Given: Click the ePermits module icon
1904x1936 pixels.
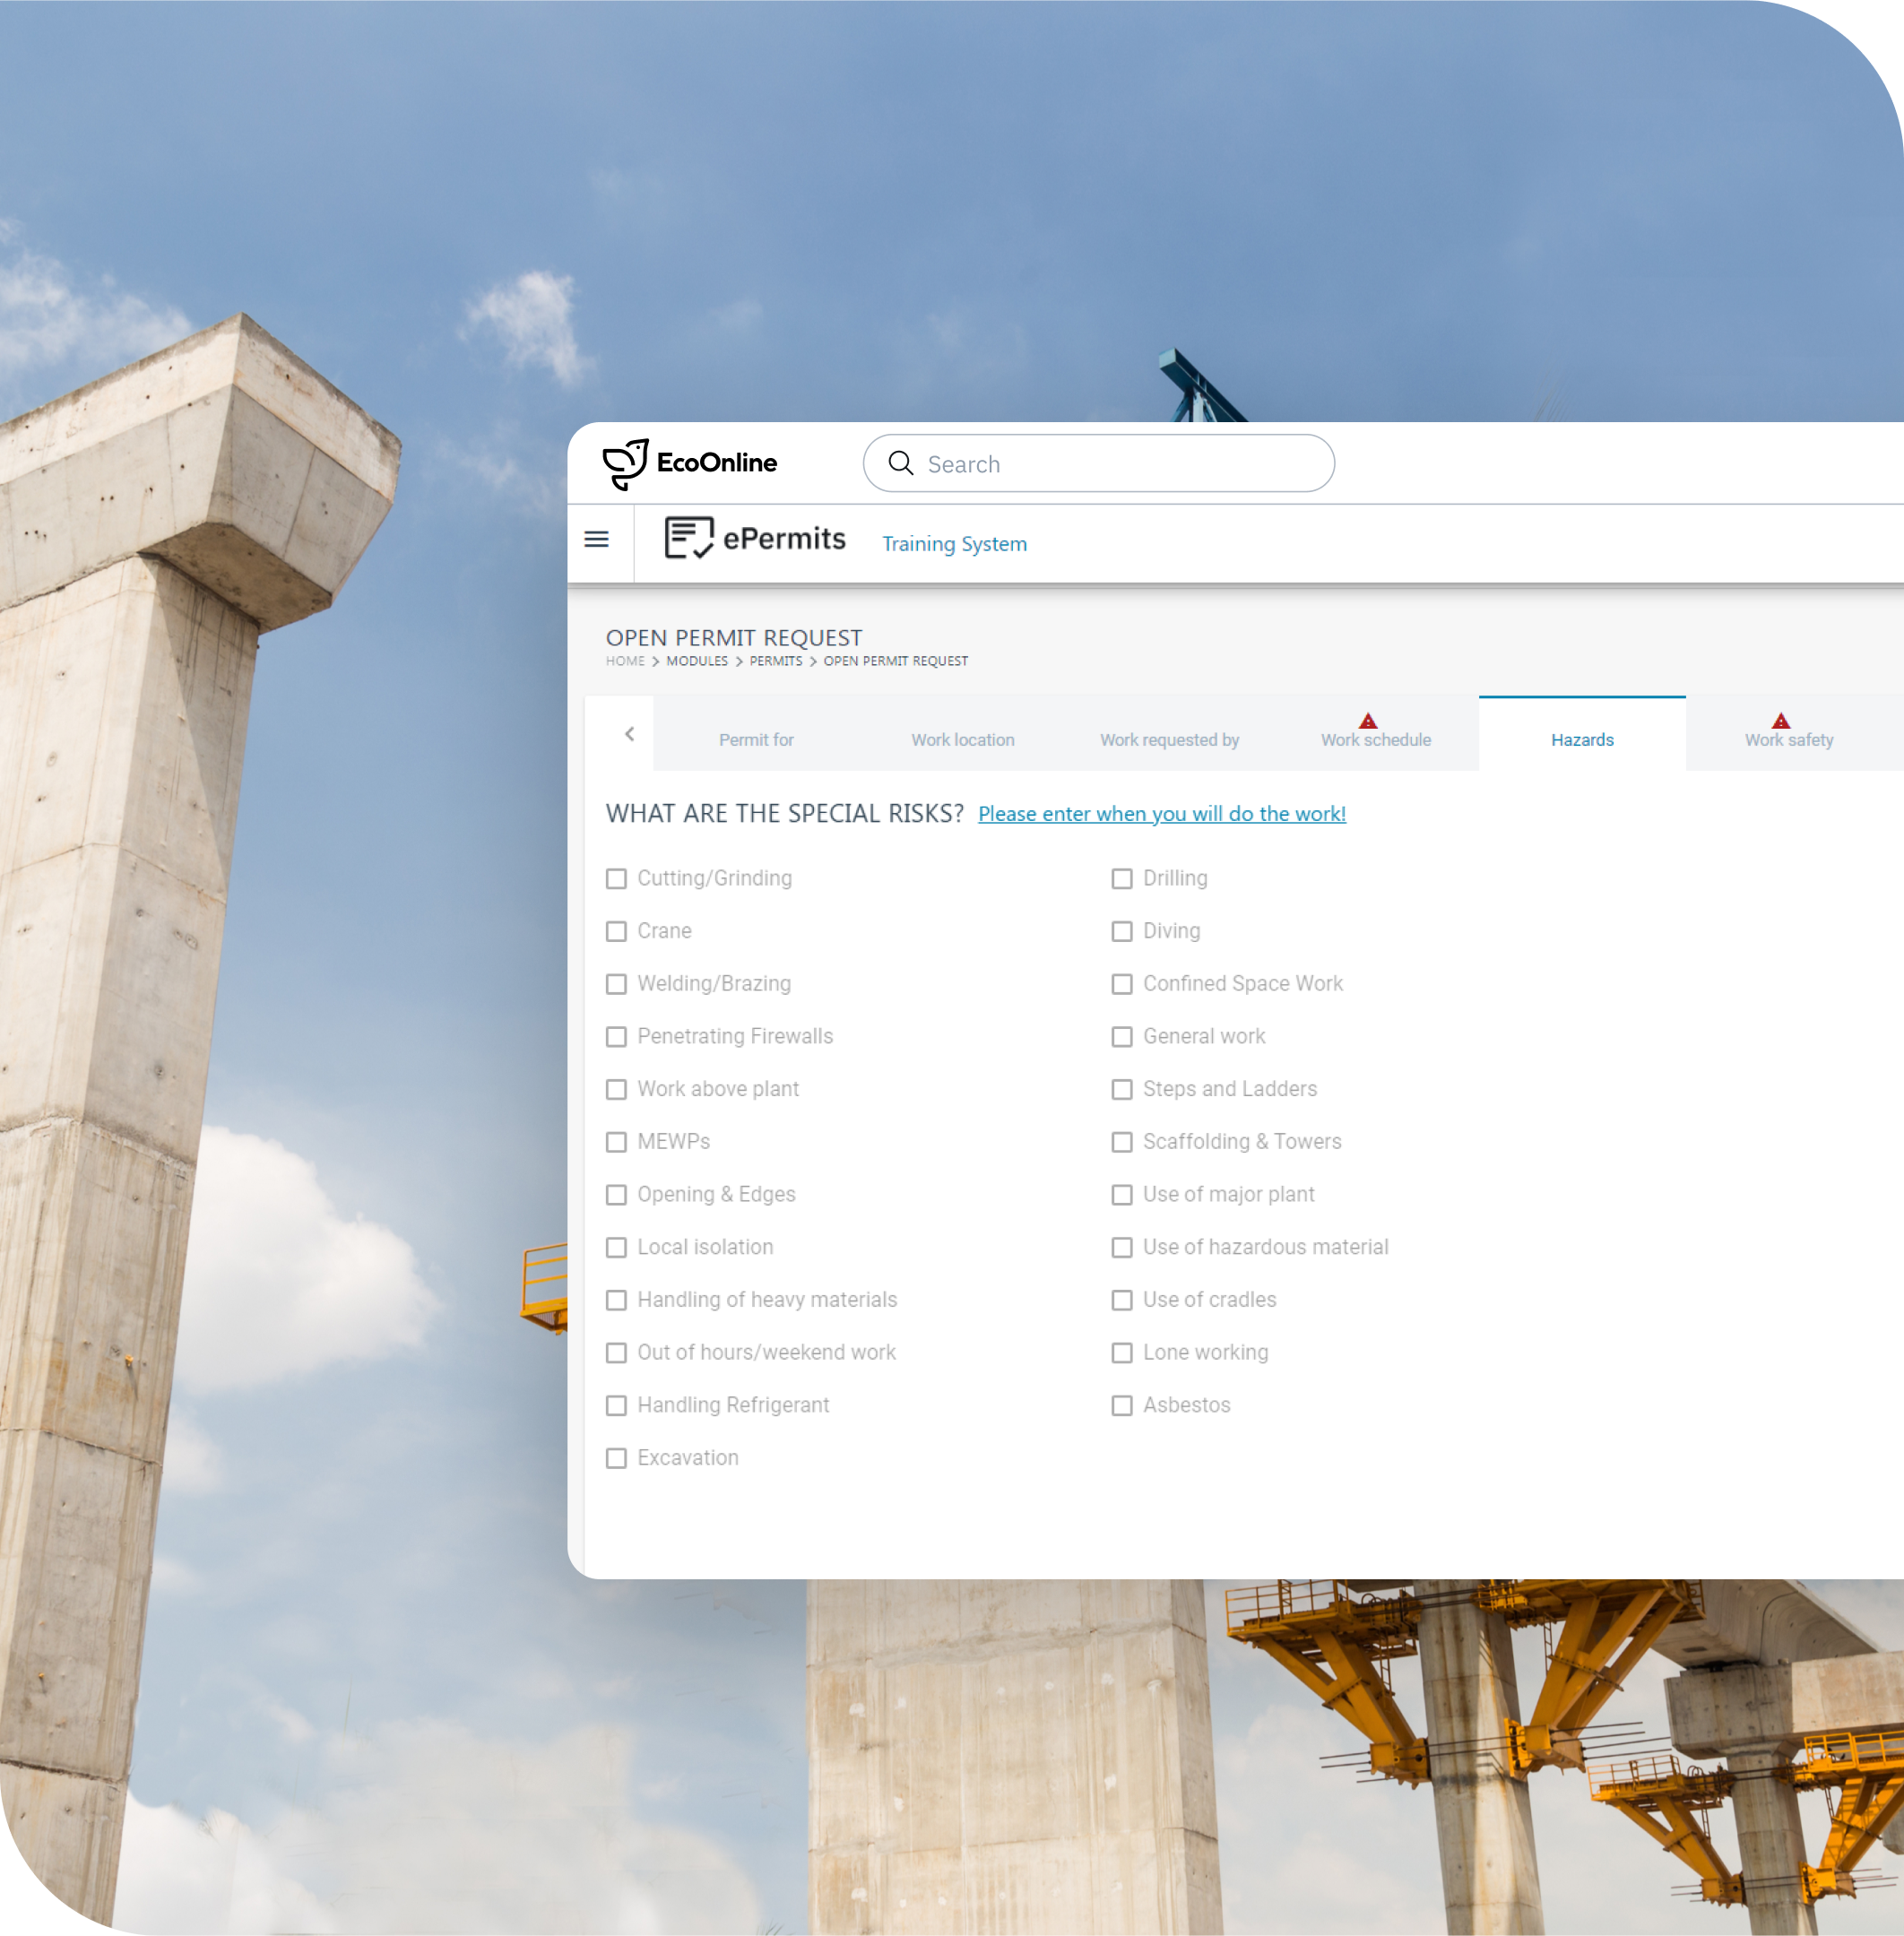Looking at the screenshot, I should click(688, 538).
